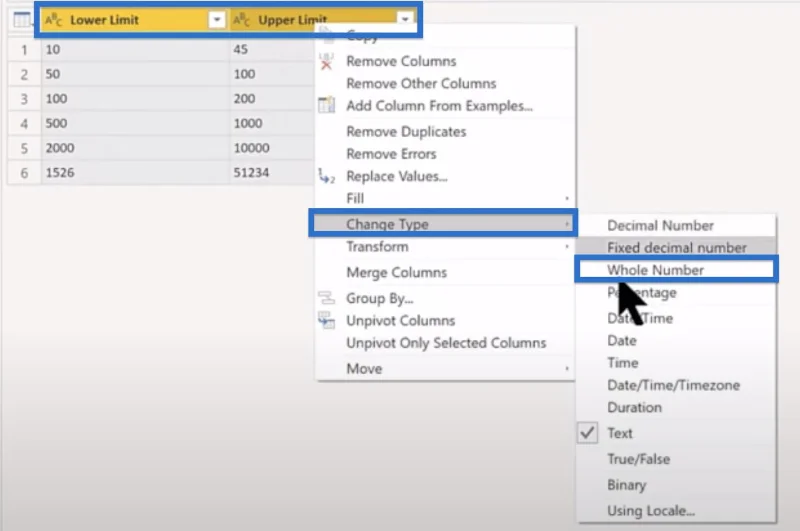Click the Add Column From Examples icon
This screenshot has height=531, width=800.
tap(327, 105)
